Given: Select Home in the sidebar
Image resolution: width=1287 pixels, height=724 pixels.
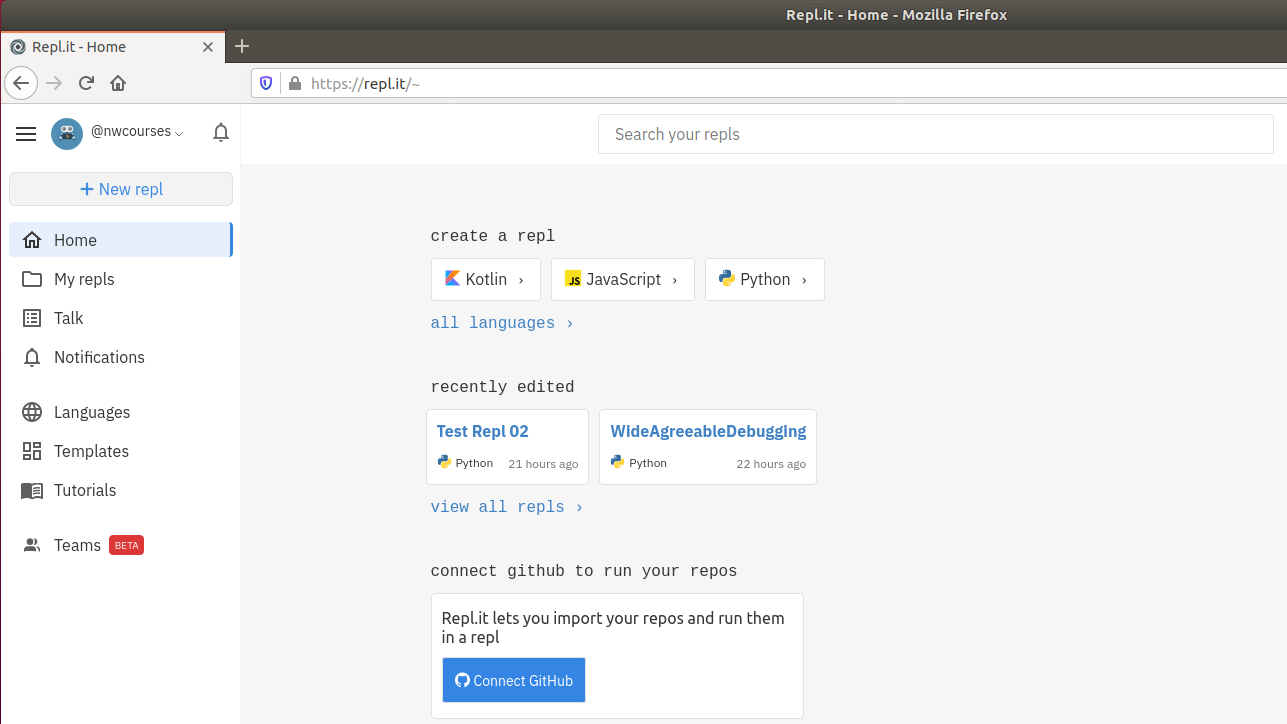Looking at the screenshot, I should [x=120, y=240].
